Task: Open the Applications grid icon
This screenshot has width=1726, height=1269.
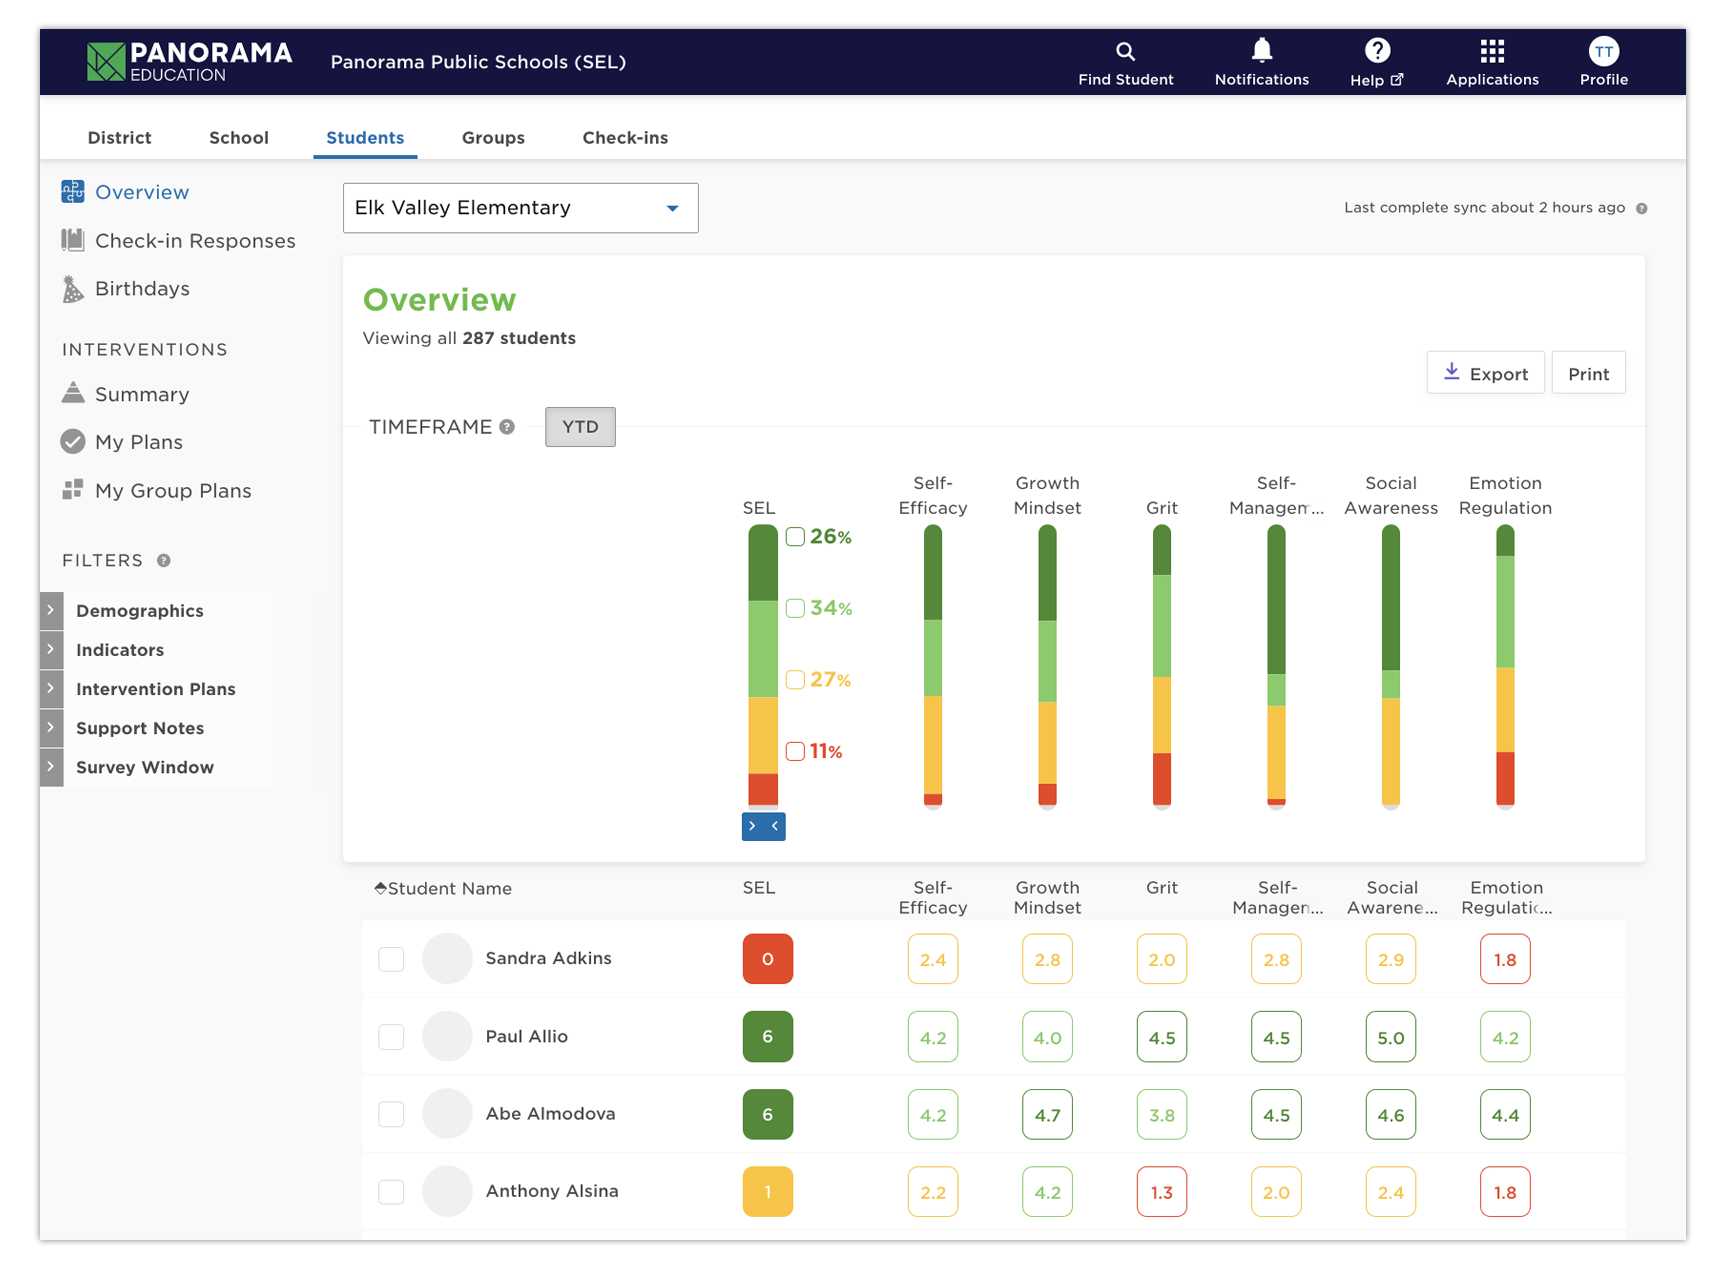Action: click(1492, 51)
